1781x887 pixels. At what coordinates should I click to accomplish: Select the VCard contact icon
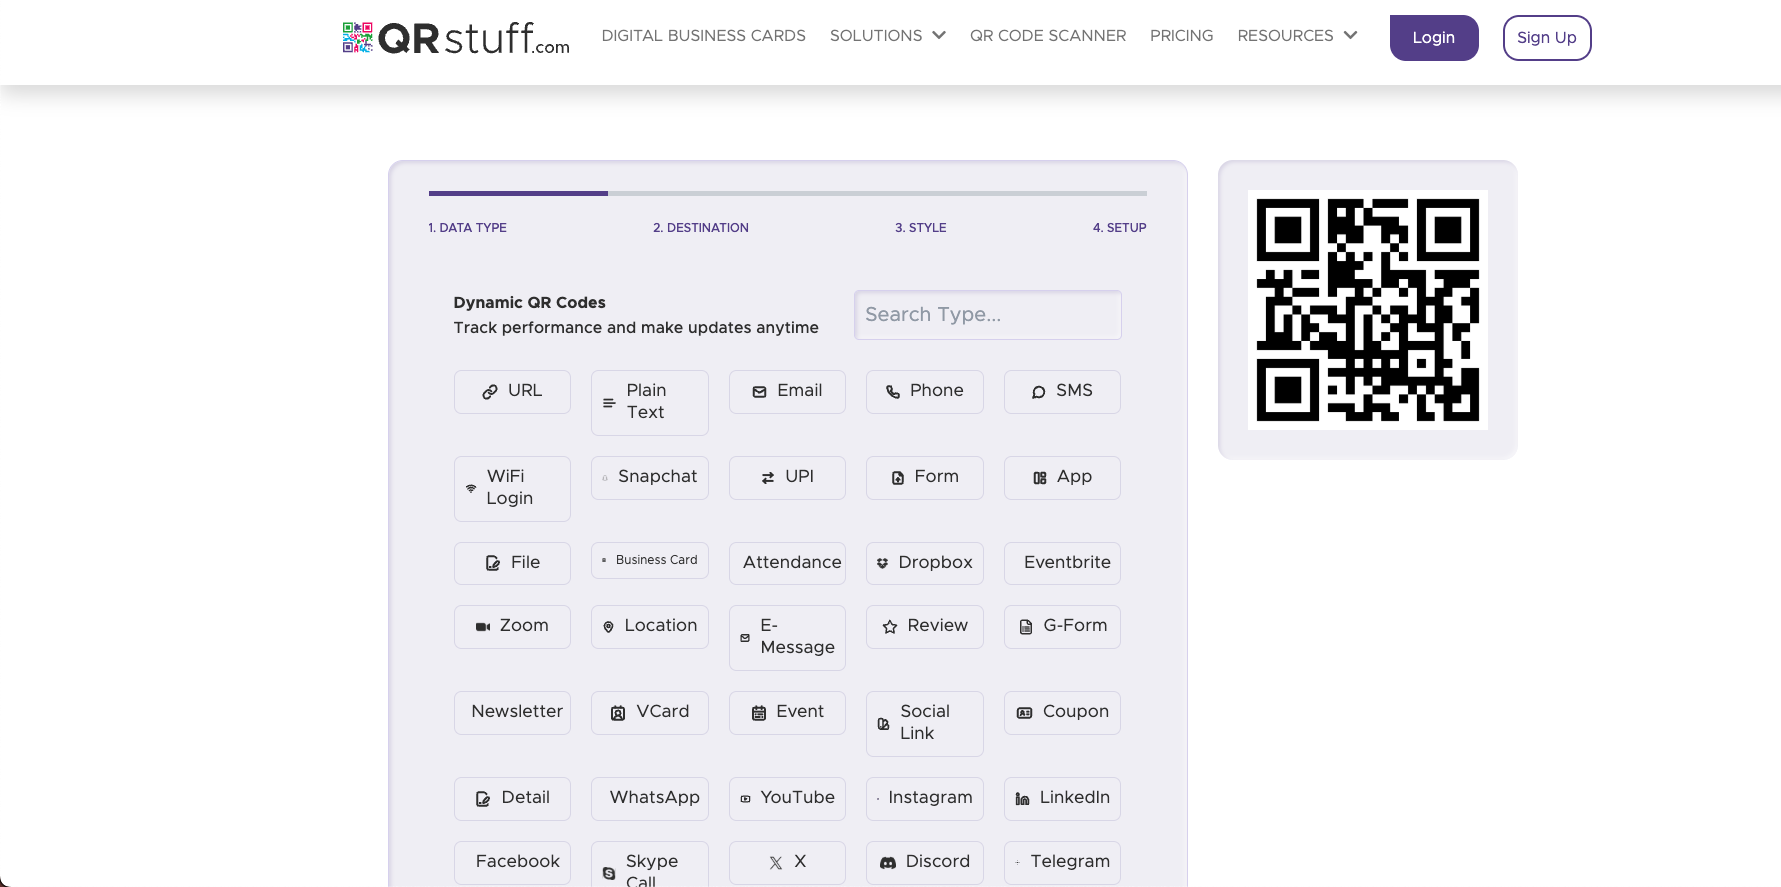(x=618, y=713)
